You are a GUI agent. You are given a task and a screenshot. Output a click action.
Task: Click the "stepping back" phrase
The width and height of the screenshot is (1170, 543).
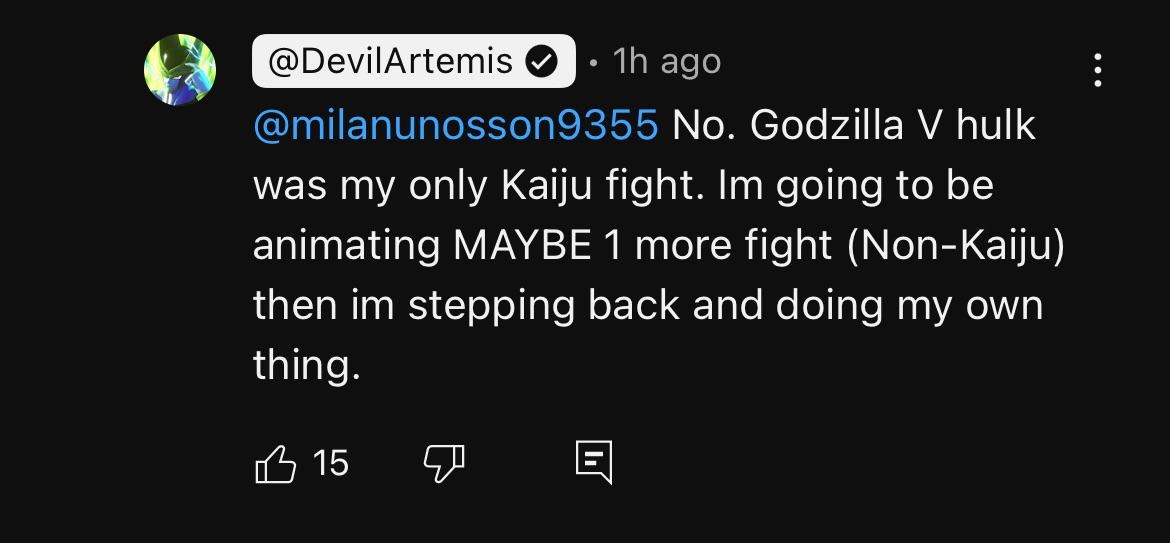point(546,305)
